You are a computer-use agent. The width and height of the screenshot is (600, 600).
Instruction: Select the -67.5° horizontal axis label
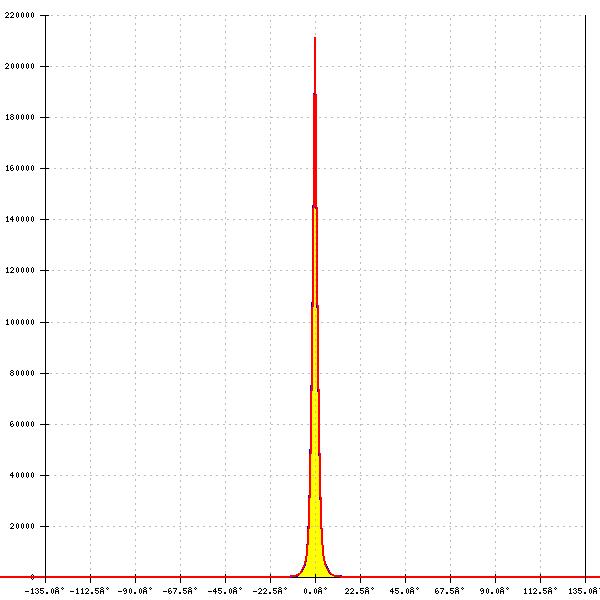pyautogui.click(x=180, y=591)
